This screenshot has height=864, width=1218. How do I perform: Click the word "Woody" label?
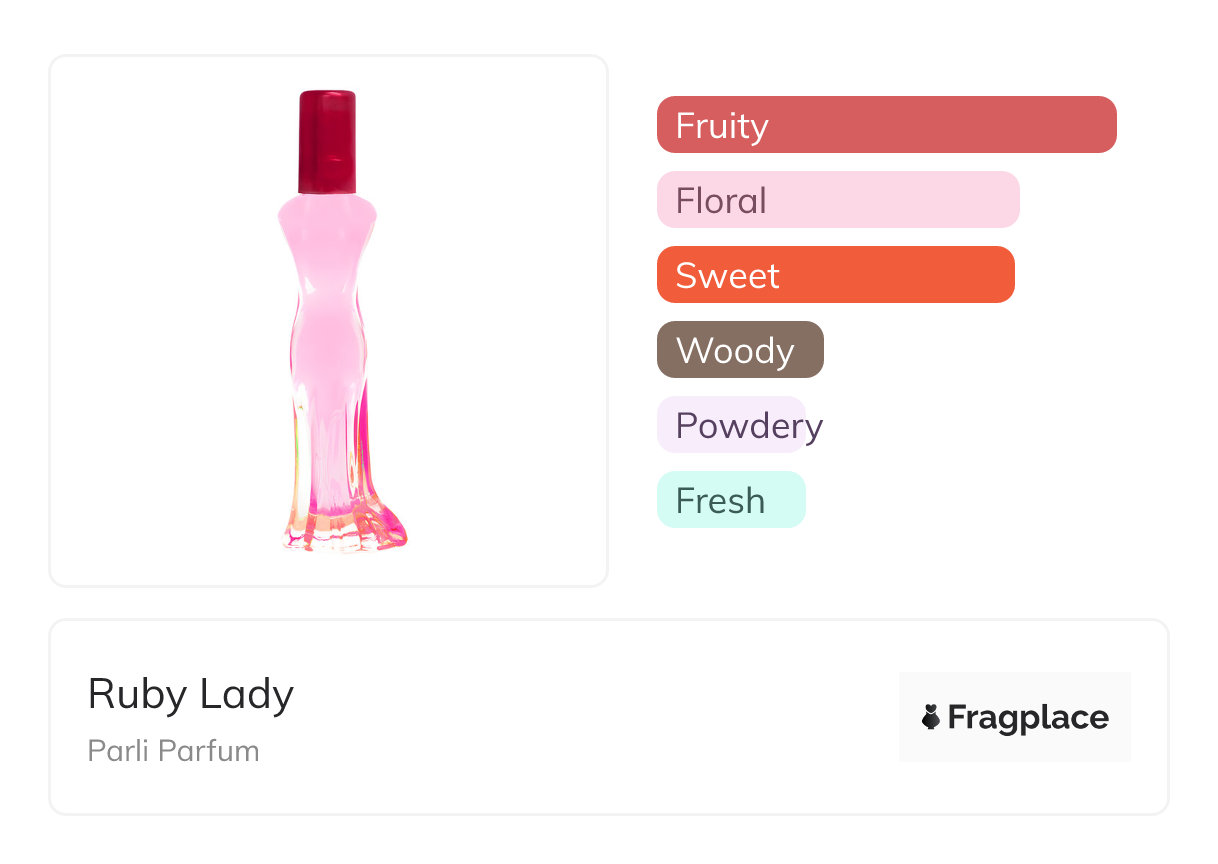click(735, 351)
